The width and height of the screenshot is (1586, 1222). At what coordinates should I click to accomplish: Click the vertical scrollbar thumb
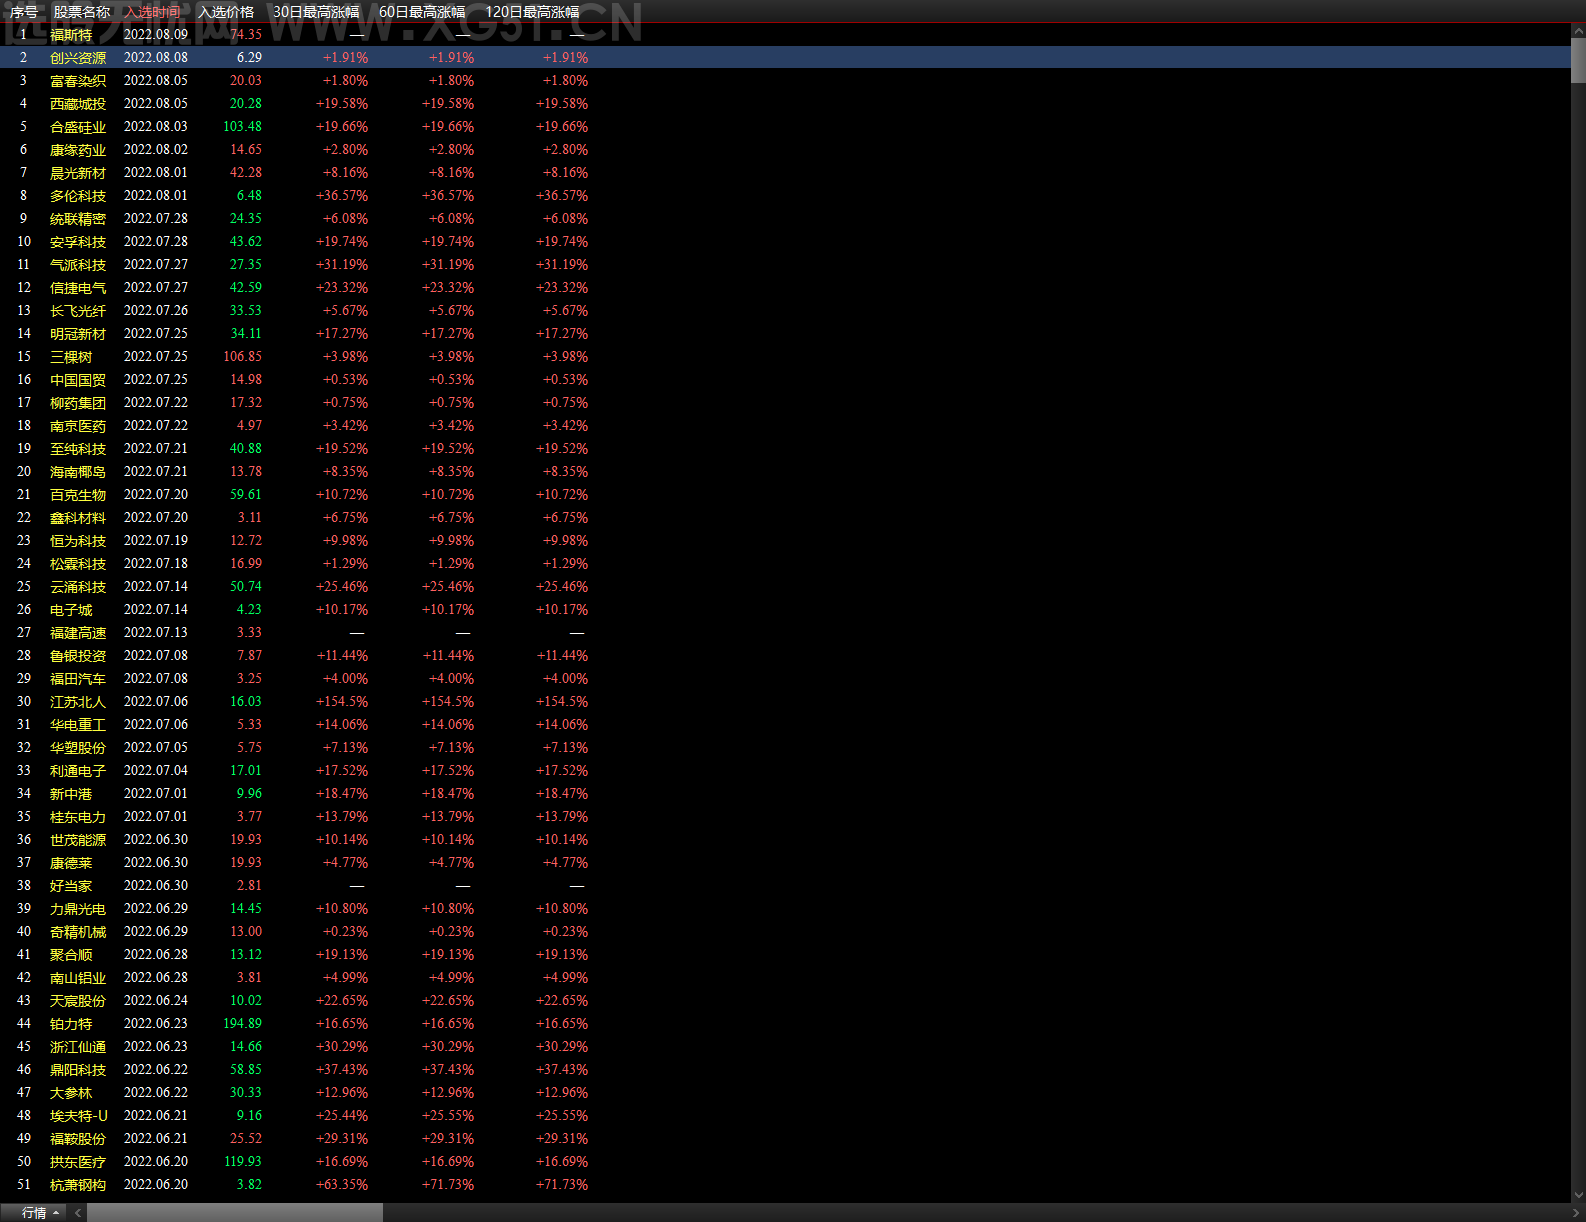click(1578, 60)
